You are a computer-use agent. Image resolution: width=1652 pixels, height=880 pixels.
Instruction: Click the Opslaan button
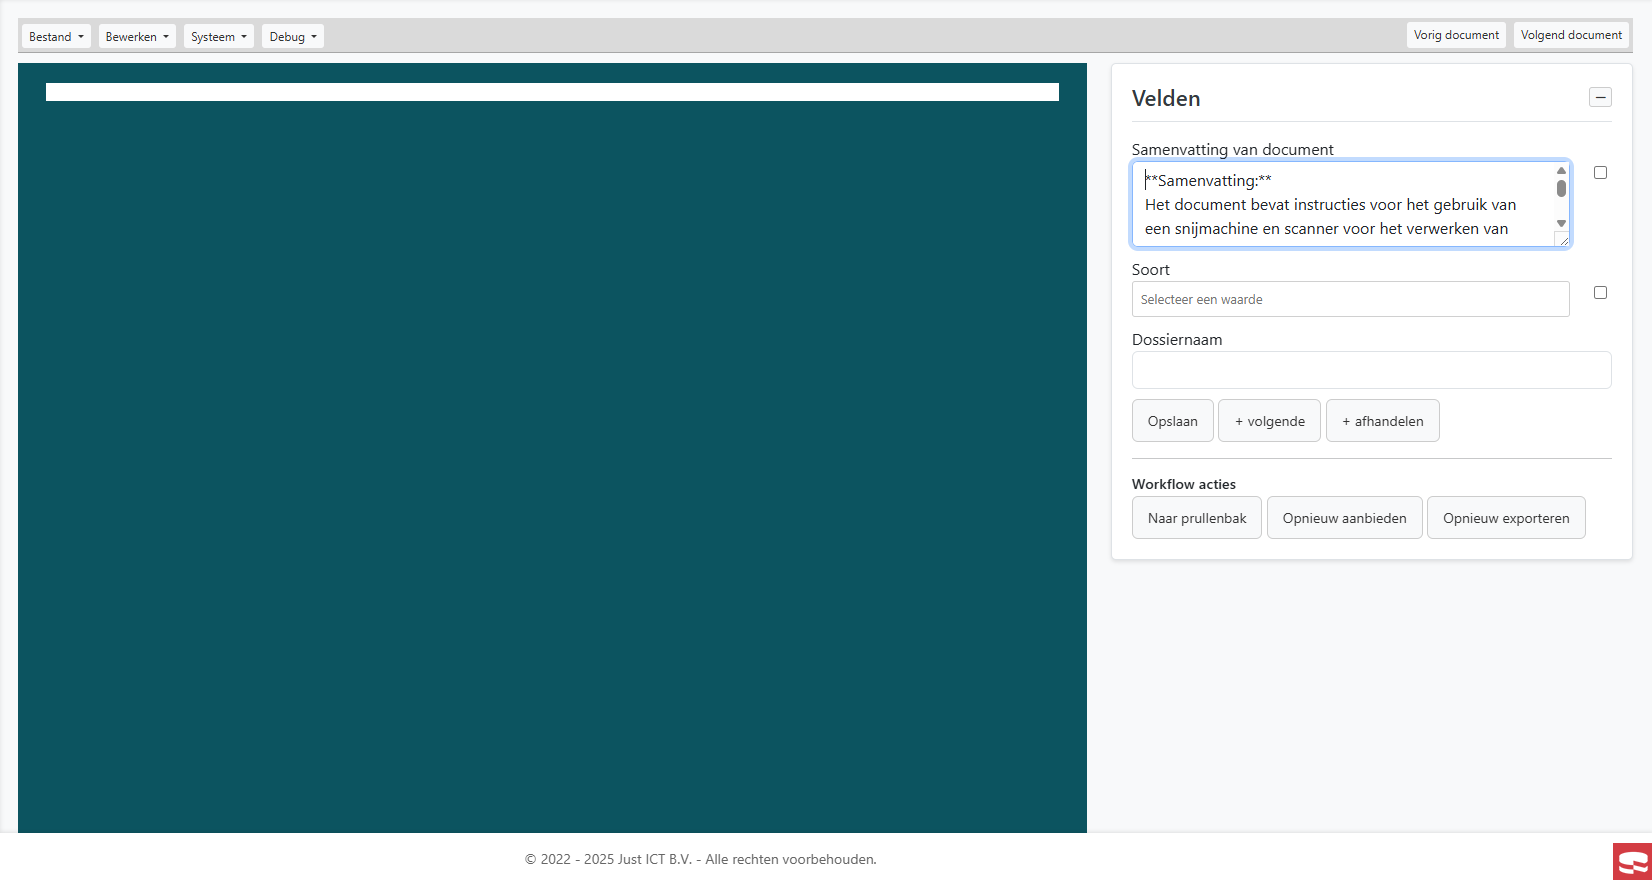(1172, 421)
